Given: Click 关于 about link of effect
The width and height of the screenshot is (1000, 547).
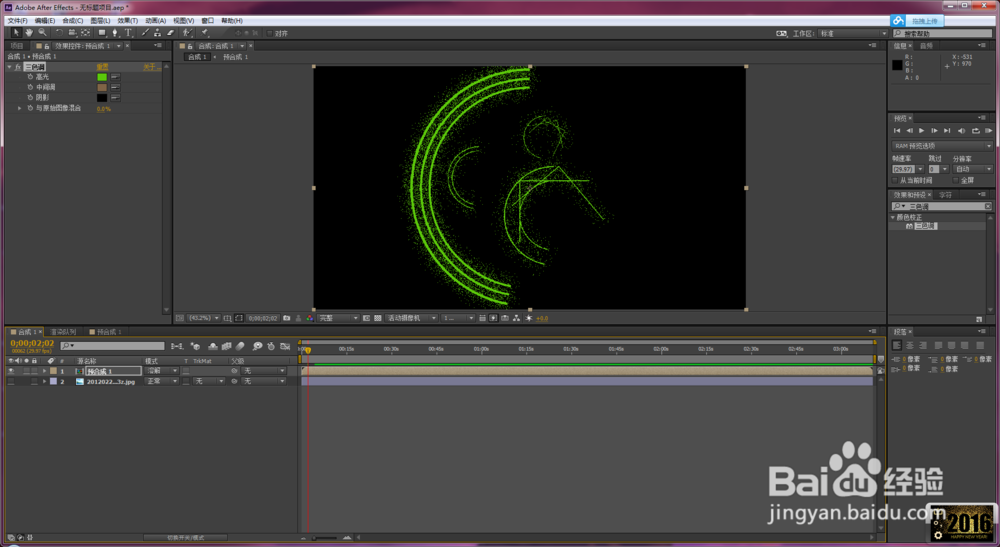Looking at the screenshot, I should (150, 67).
